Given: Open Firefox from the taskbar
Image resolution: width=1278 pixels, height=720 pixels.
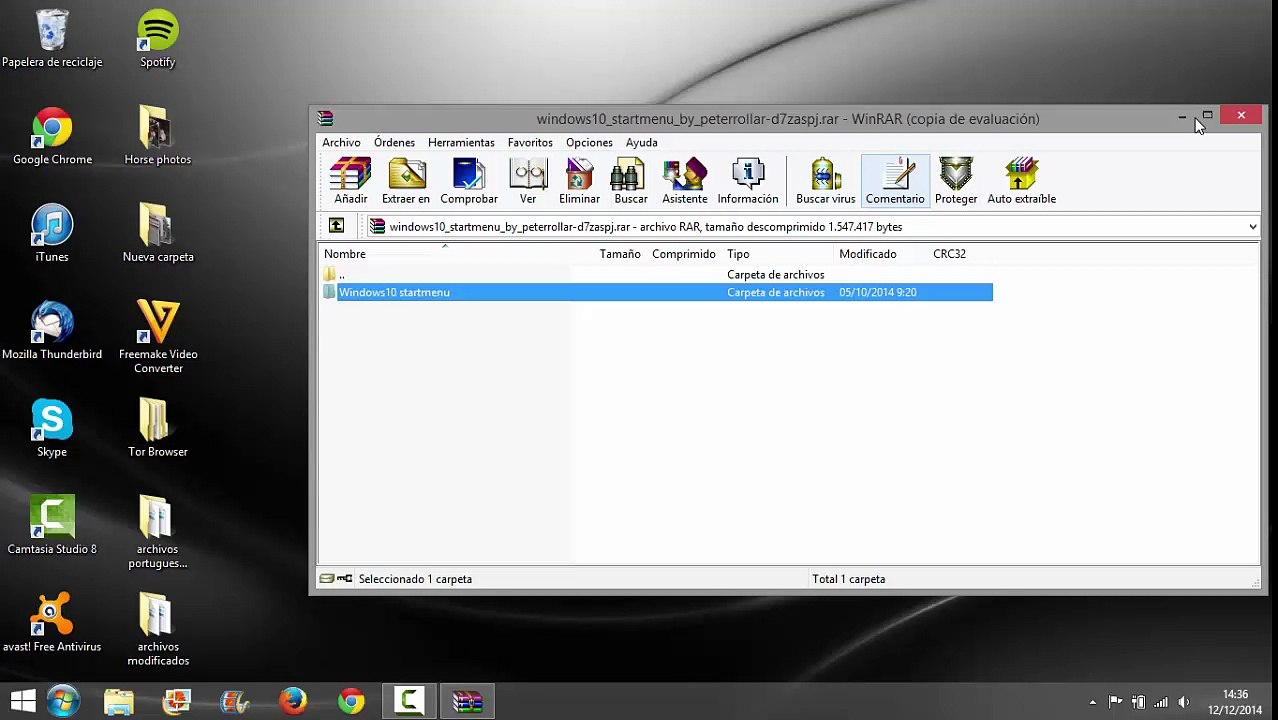Looking at the screenshot, I should click(293, 701).
